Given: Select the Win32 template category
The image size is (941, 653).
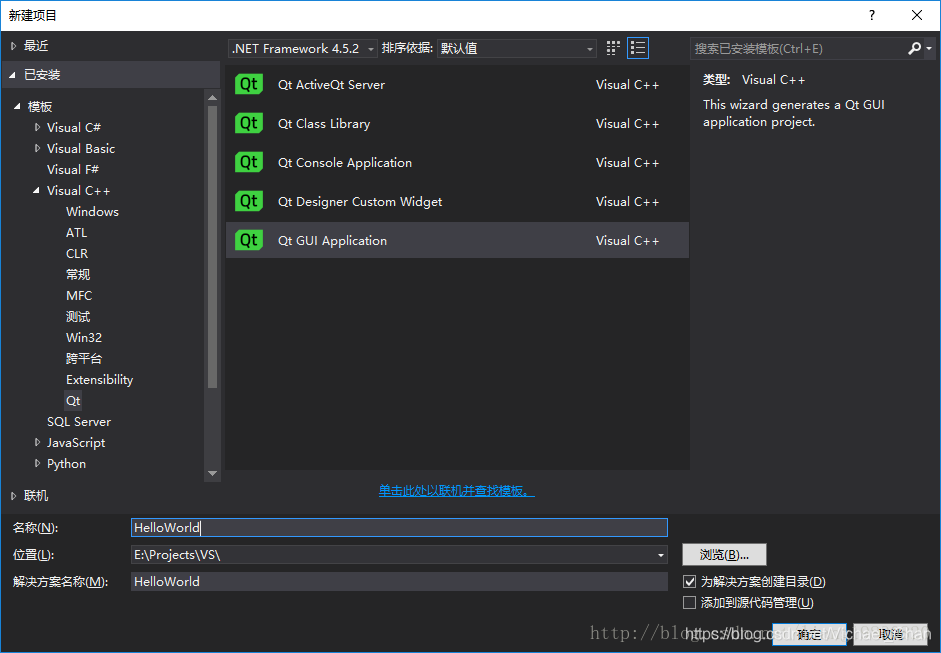Looking at the screenshot, I should click(x=84, y=338).
